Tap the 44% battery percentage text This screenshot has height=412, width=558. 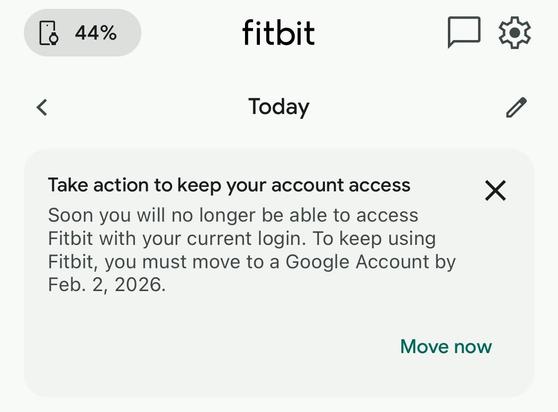[x=96, y=33]
